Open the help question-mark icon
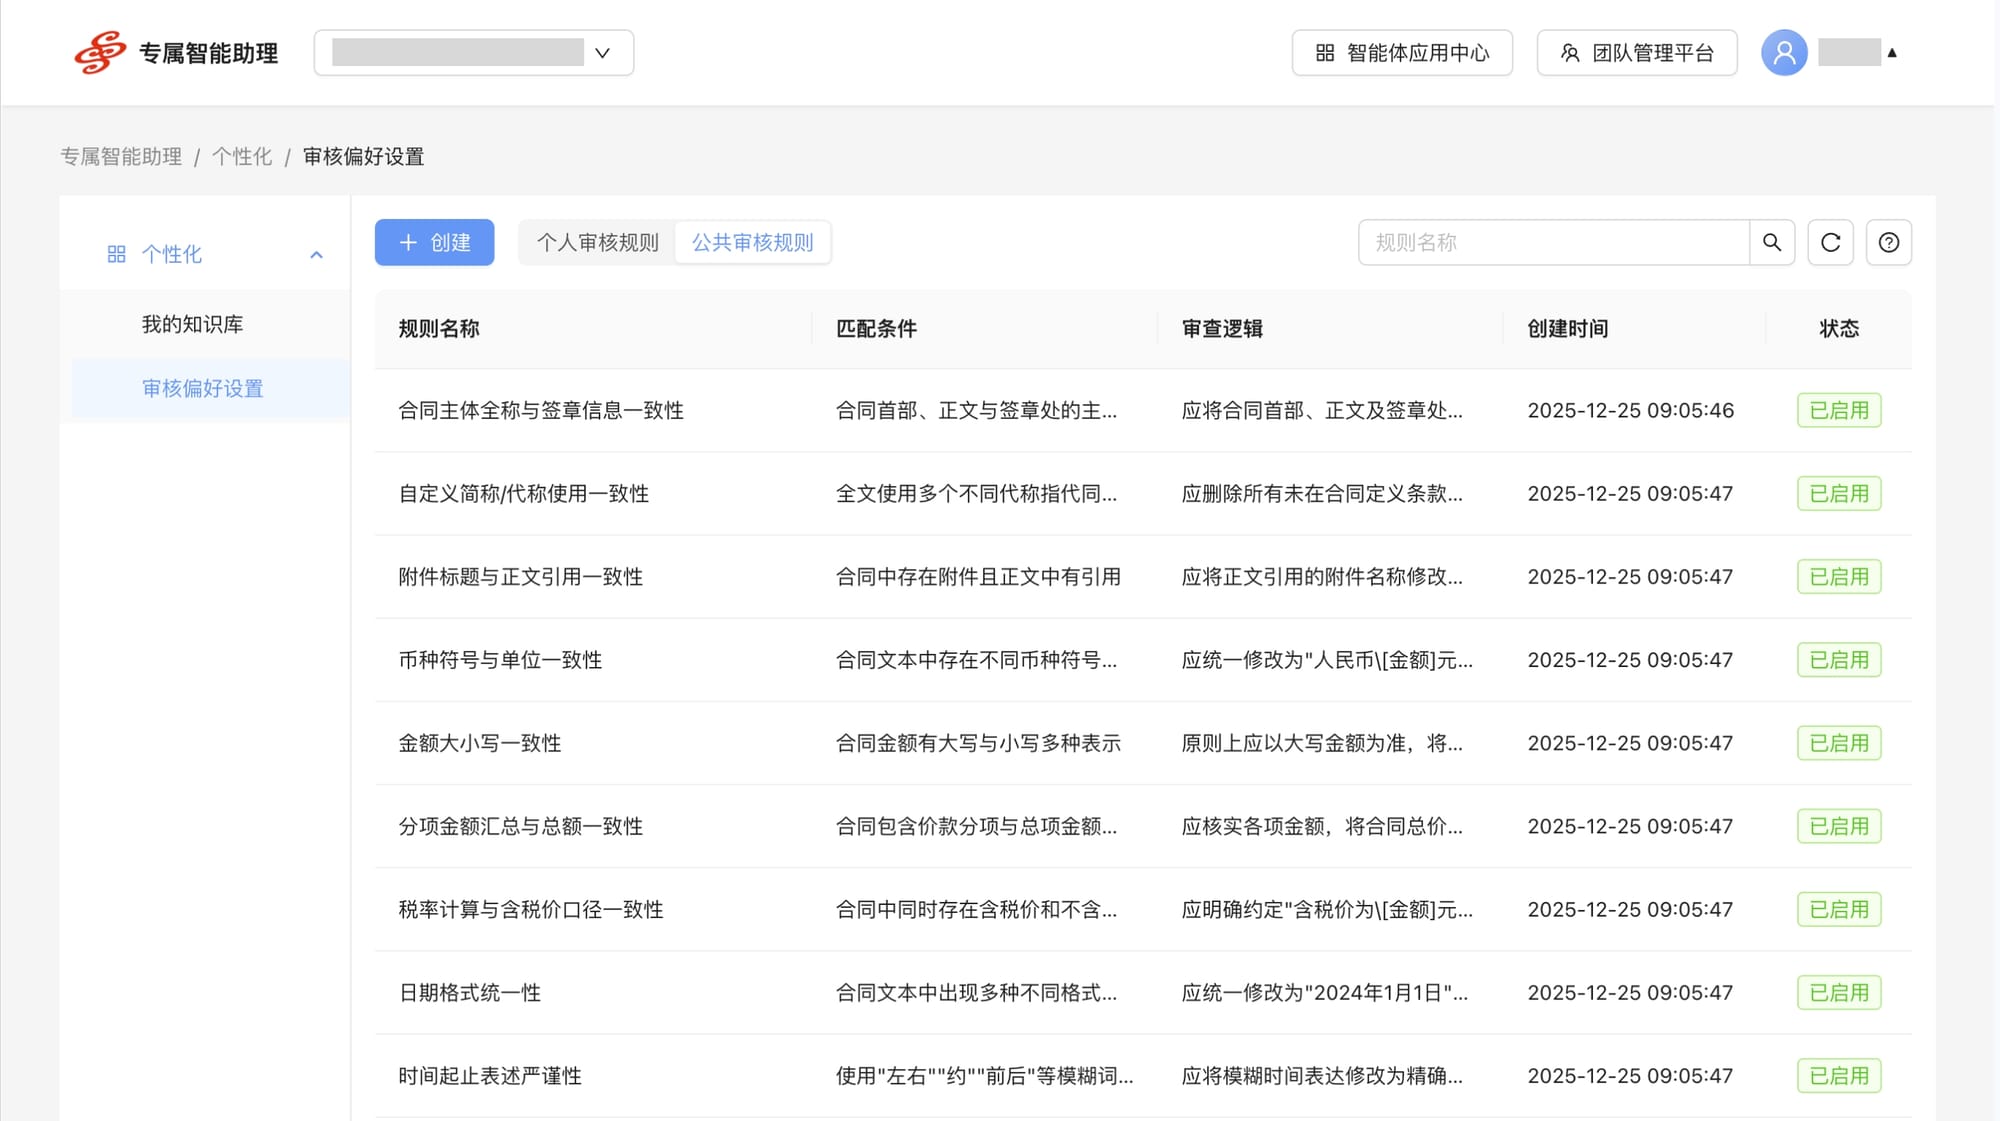Screen dimensions: 2000x1121 [x=1888, y=242]
